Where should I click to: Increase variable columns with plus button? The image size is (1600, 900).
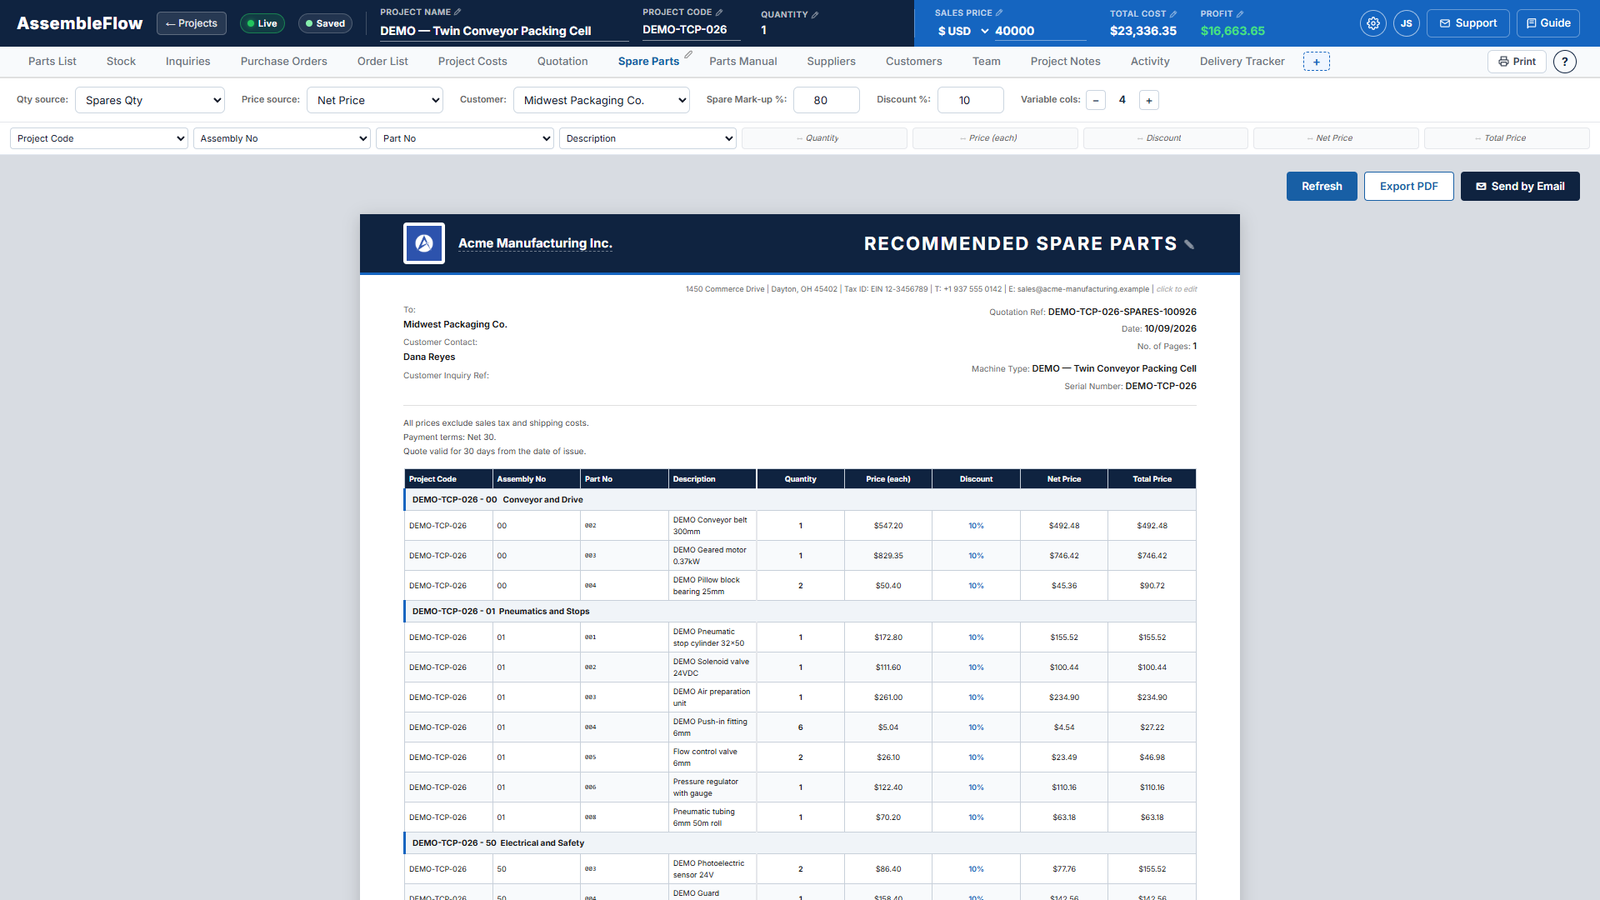point(1149,100)
